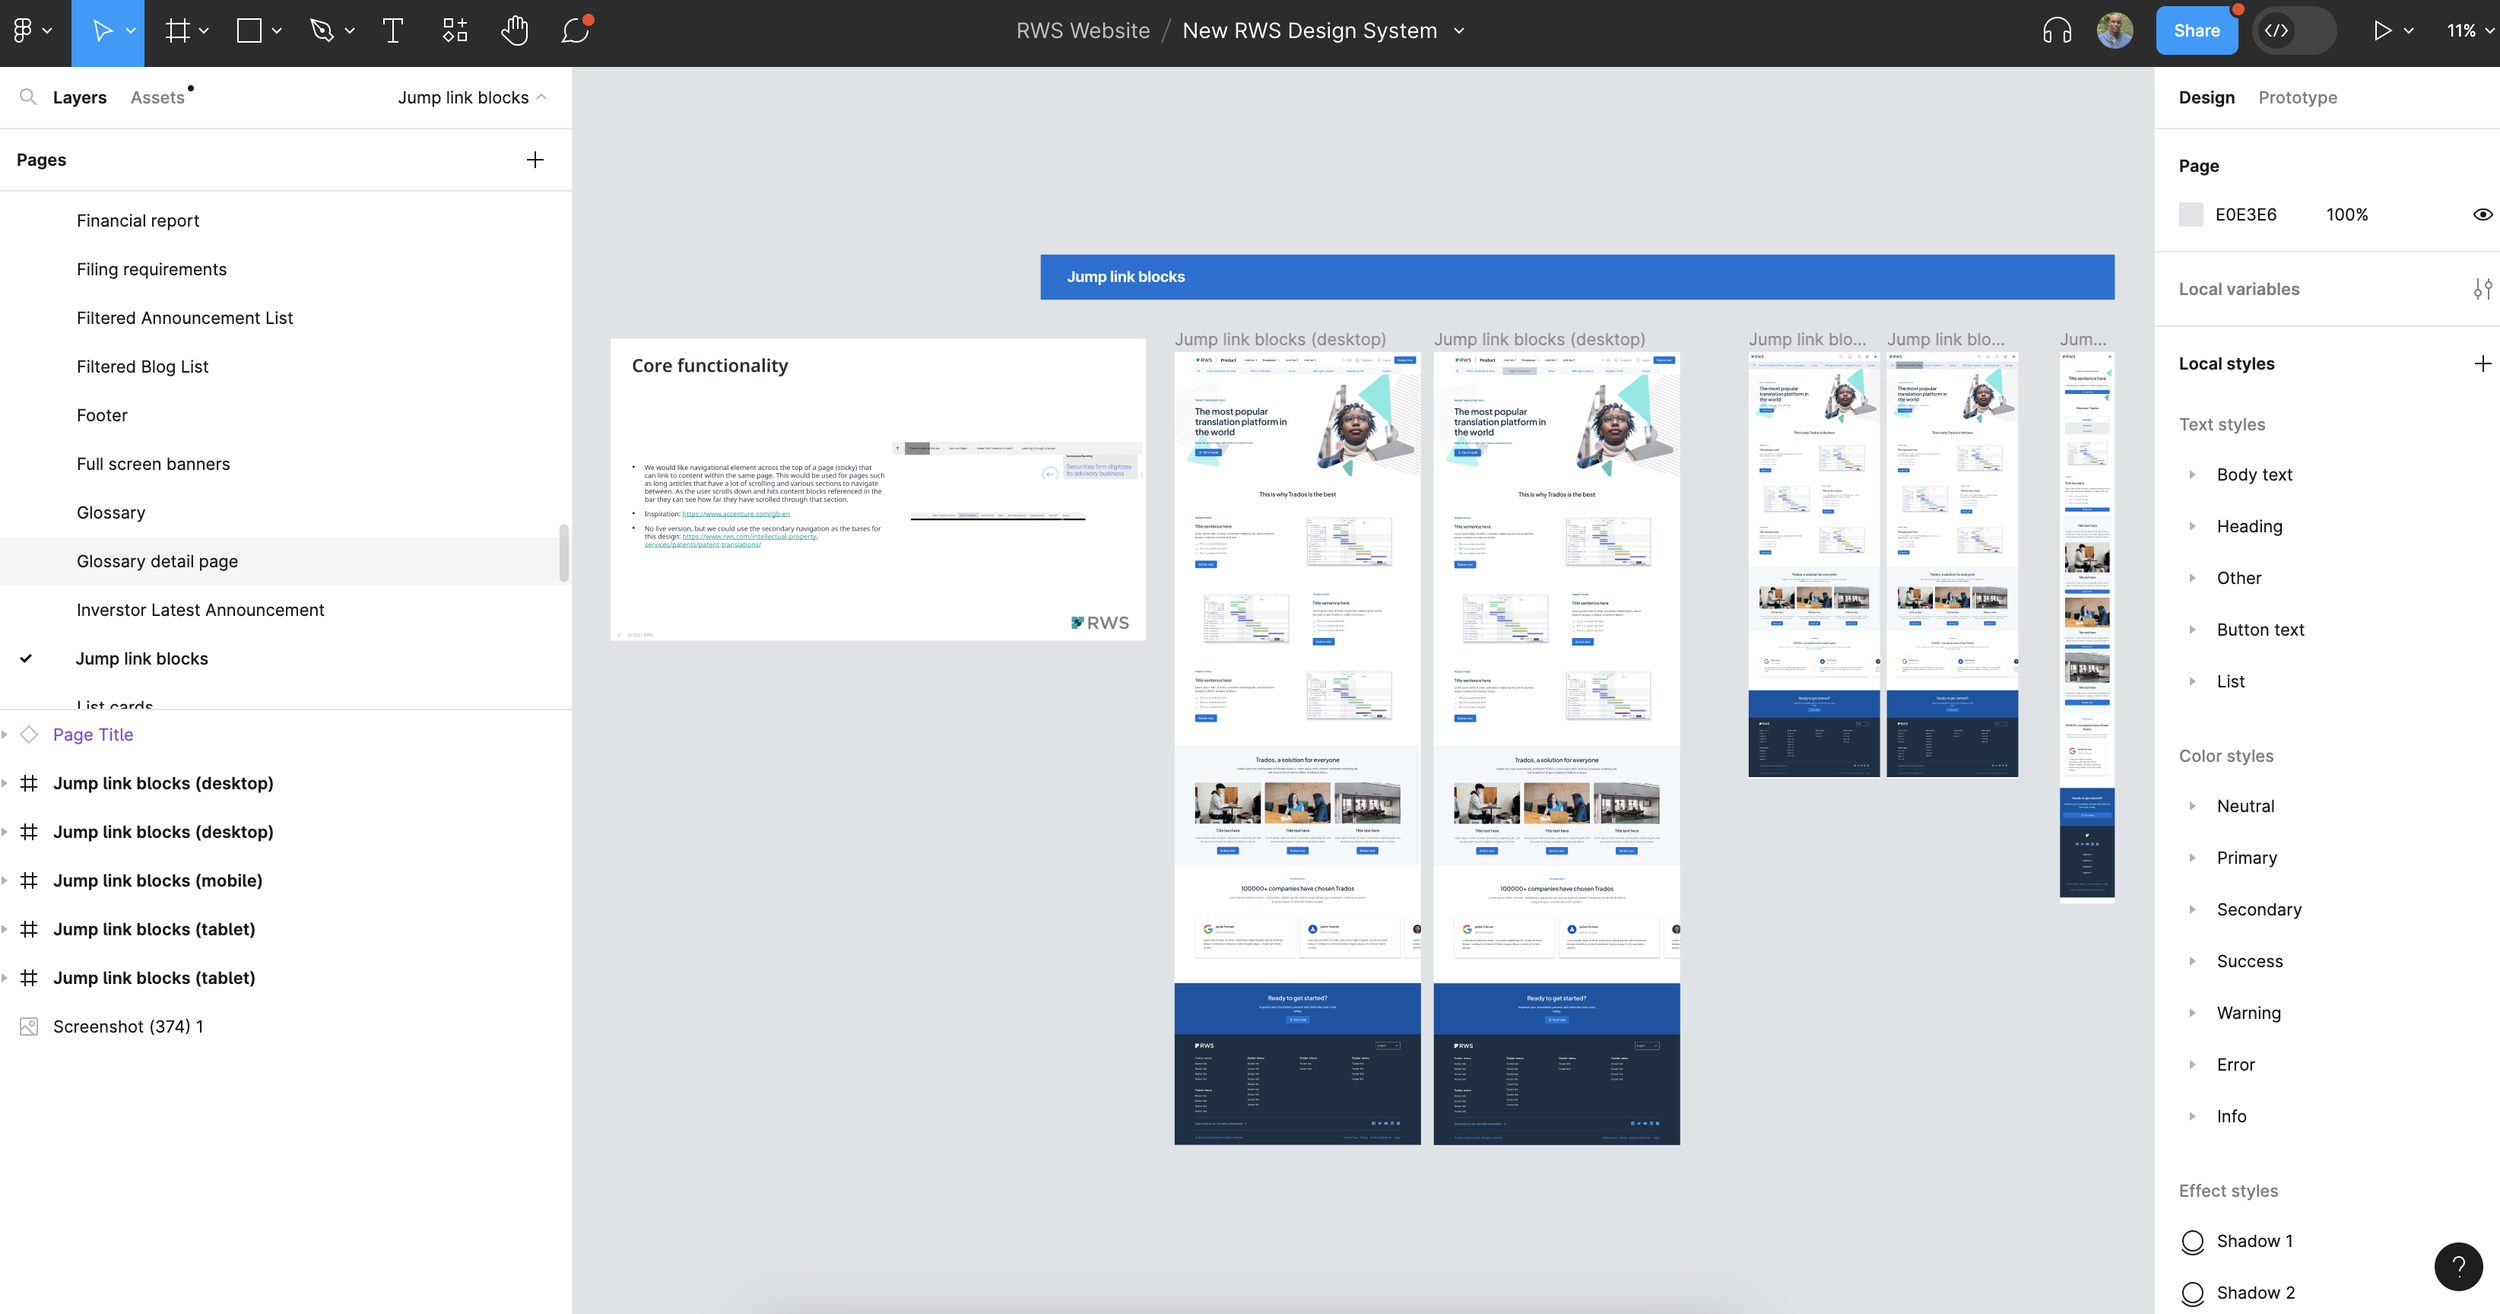The image size is (2500, 1314).
Task: Open the Resources components tool
Action: (x=455, y=31)
